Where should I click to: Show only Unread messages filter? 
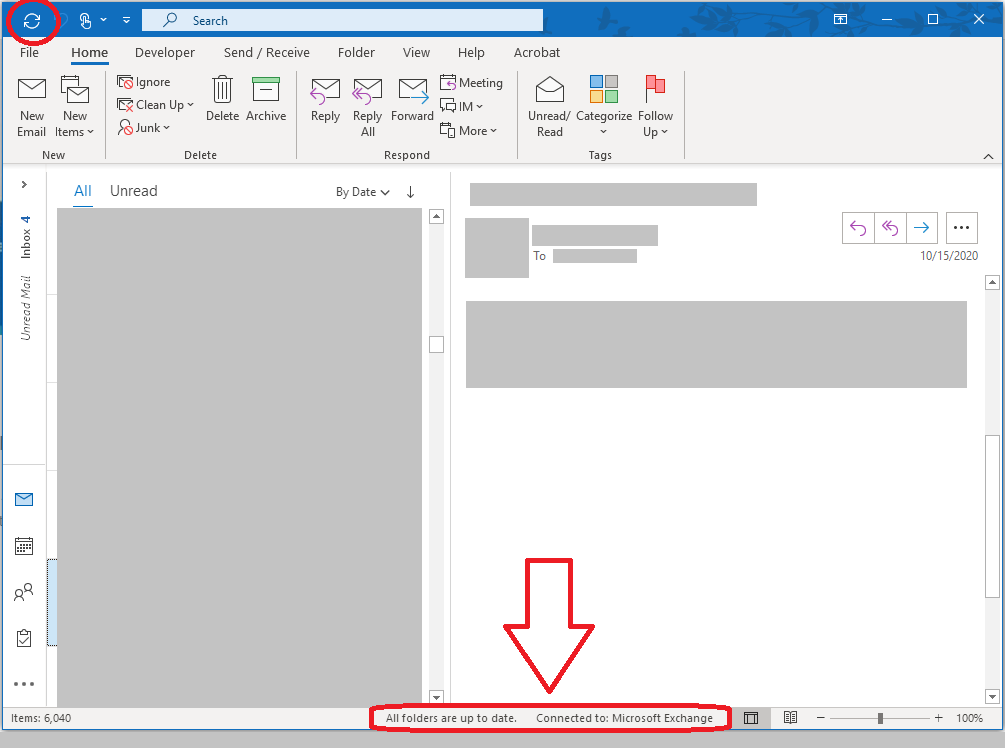click(133, 191)
